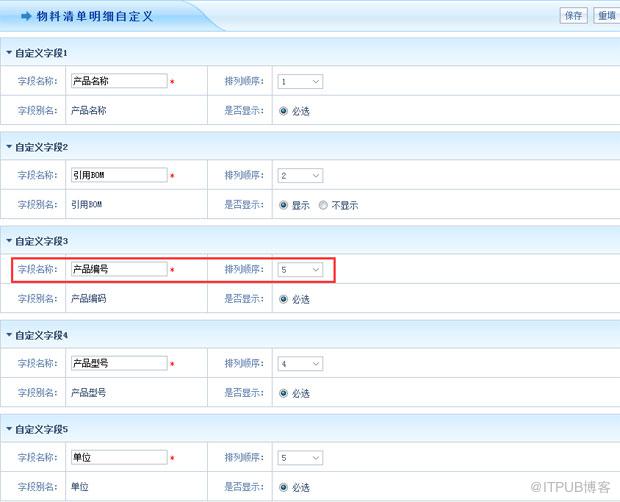Select 不显示 radio for 引用BOM
Image resolution: width=620 pixels, height=502 pixels.
pyautogui.click(x=323, y=205)
